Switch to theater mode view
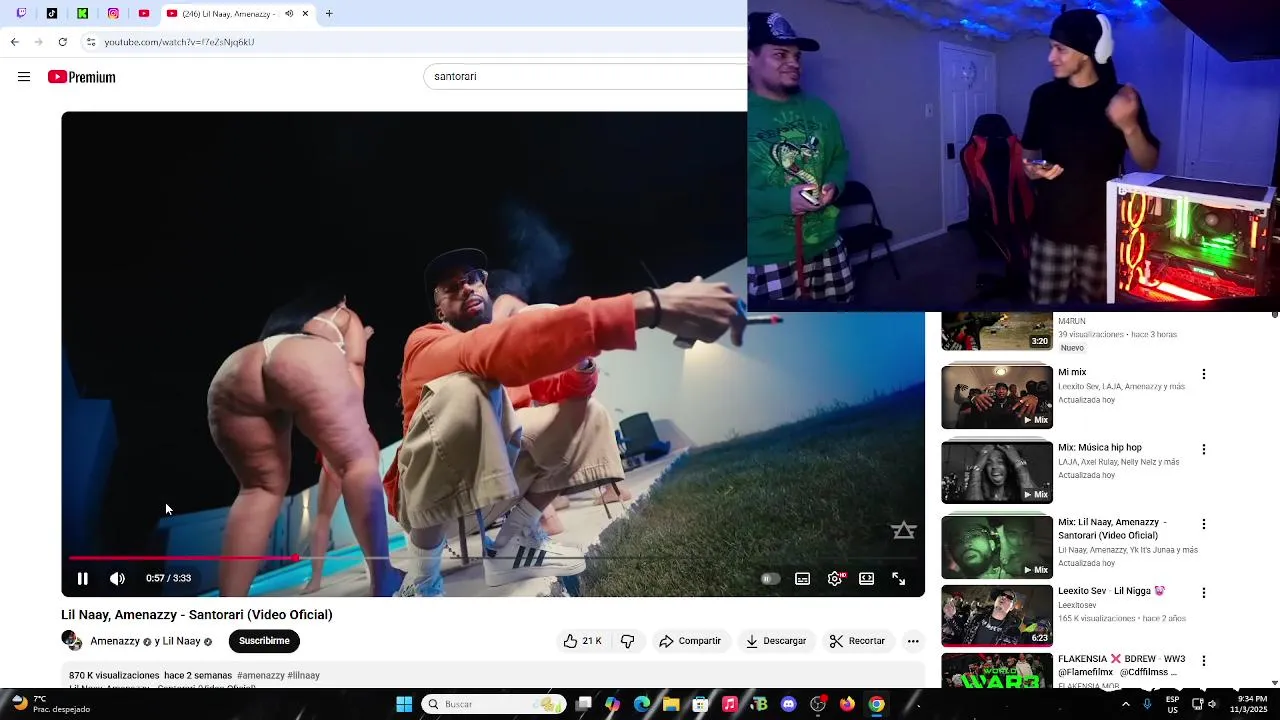1280x720 pixels. 866,578
